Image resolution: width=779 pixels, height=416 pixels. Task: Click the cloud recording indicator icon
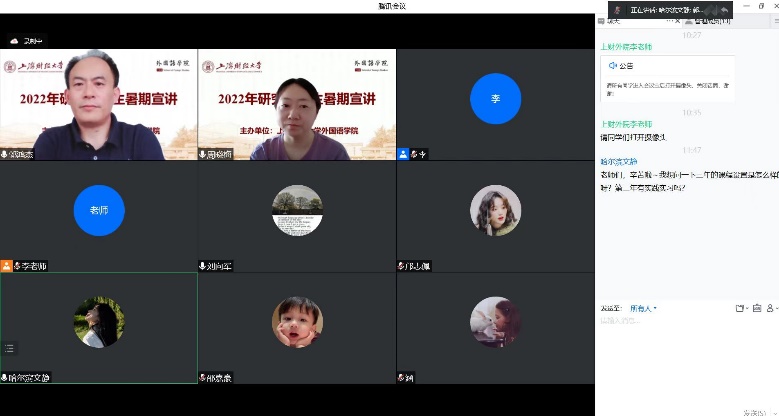point(15,41)
